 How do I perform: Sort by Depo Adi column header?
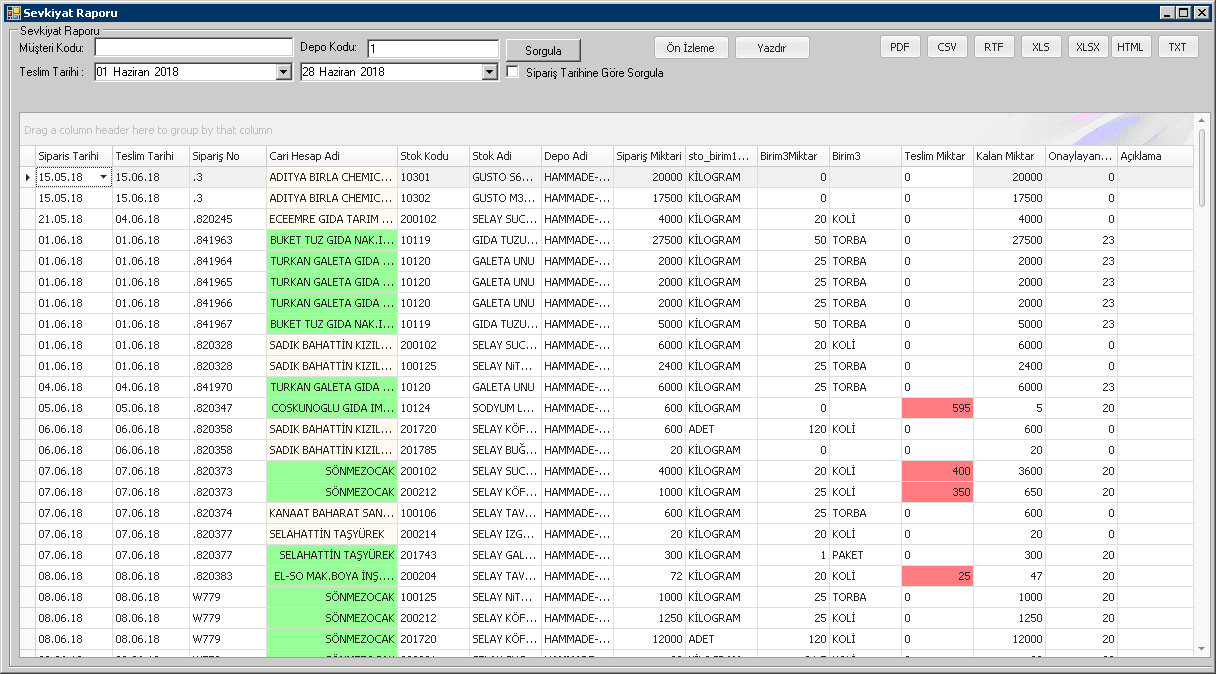pos(577,156)
